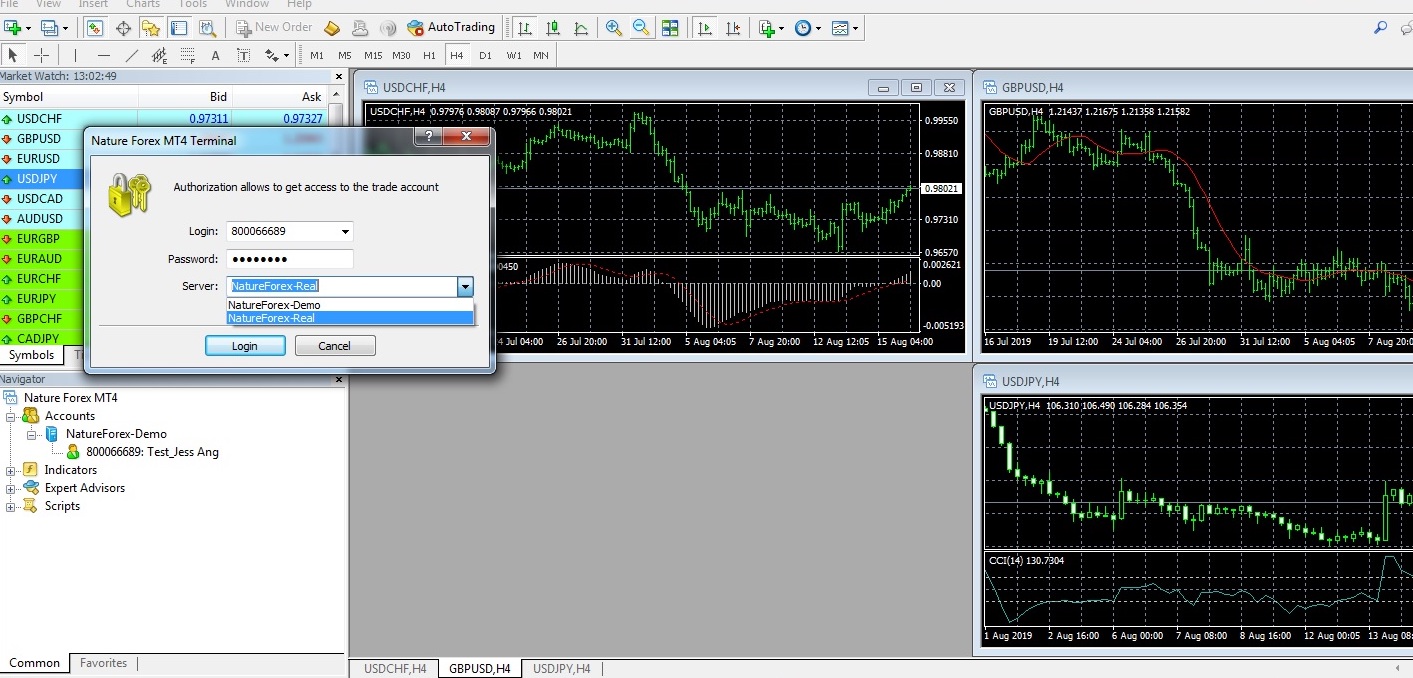The image size is (1413, 678).
Task: Select account 800066689: Test_Jess Ang
Action: click(152, 452)
